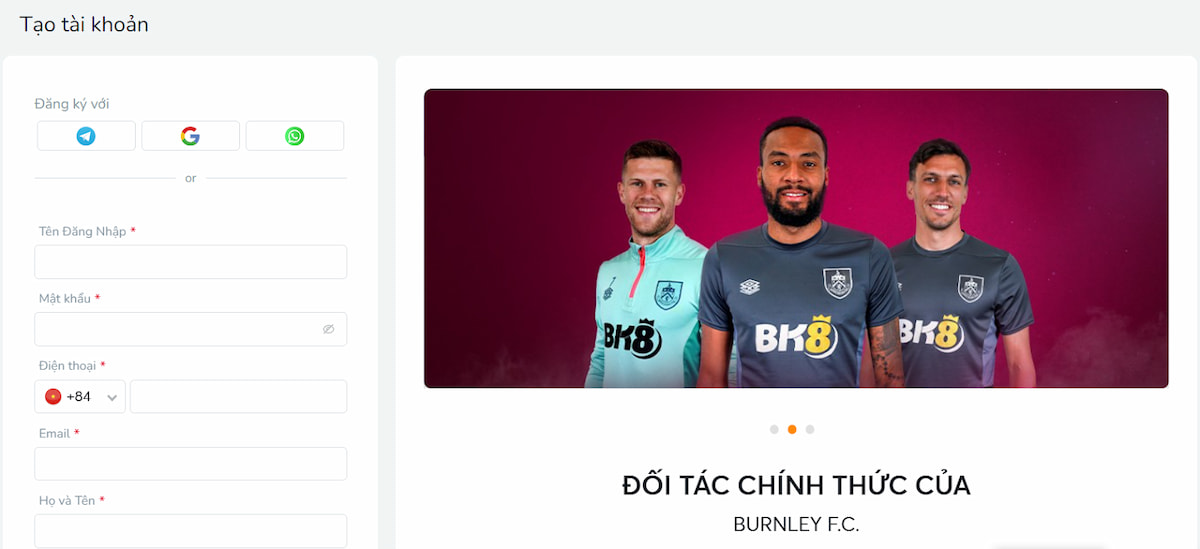Screen dimensions: 1200x549
Task: Sign up with the Telegram icon
Action: tap(86, 136)
